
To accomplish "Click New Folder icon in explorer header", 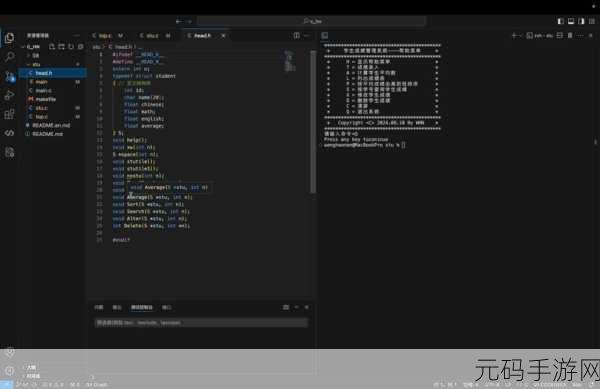I will (x=61, y=47).
